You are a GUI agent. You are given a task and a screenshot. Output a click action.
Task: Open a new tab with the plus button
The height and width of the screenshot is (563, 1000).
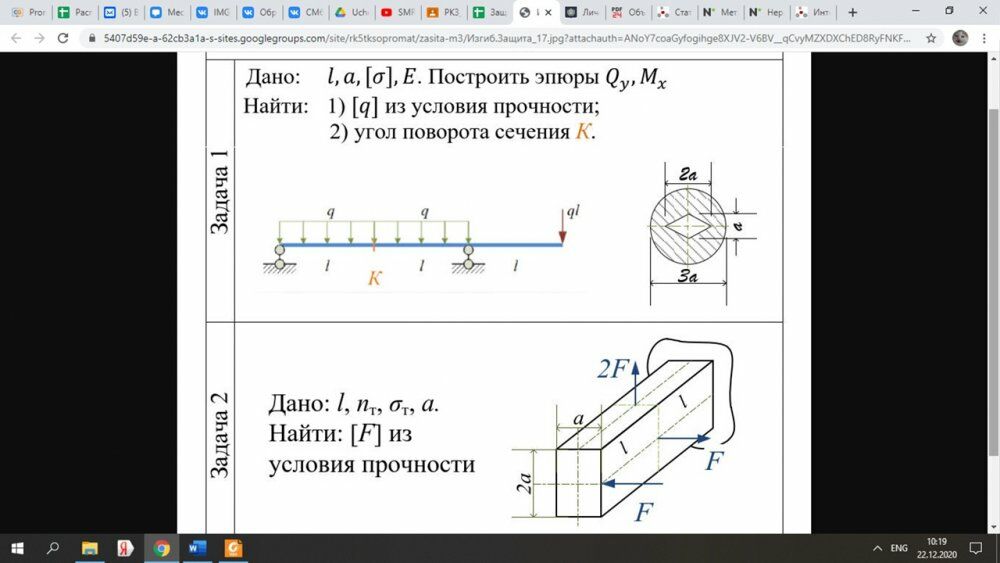[852, 12]
